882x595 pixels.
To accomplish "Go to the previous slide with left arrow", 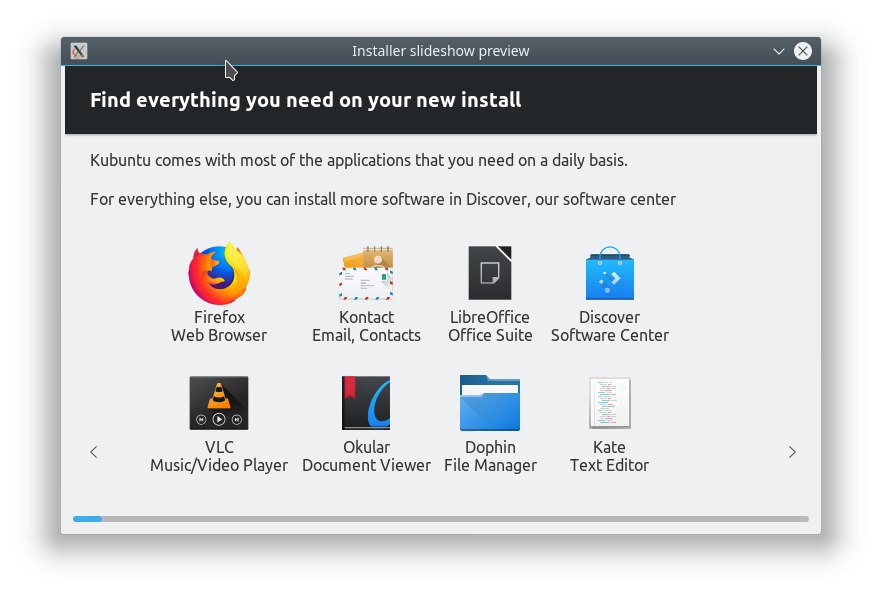I will (94, 452).
